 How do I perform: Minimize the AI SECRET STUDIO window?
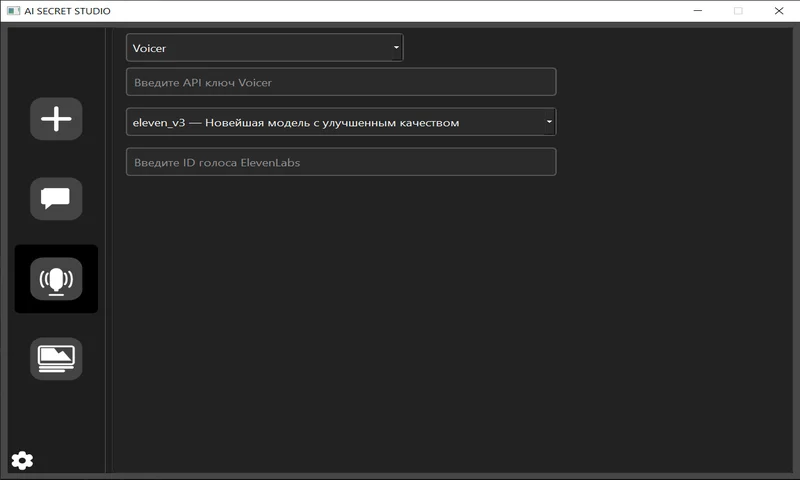(698, 11)
